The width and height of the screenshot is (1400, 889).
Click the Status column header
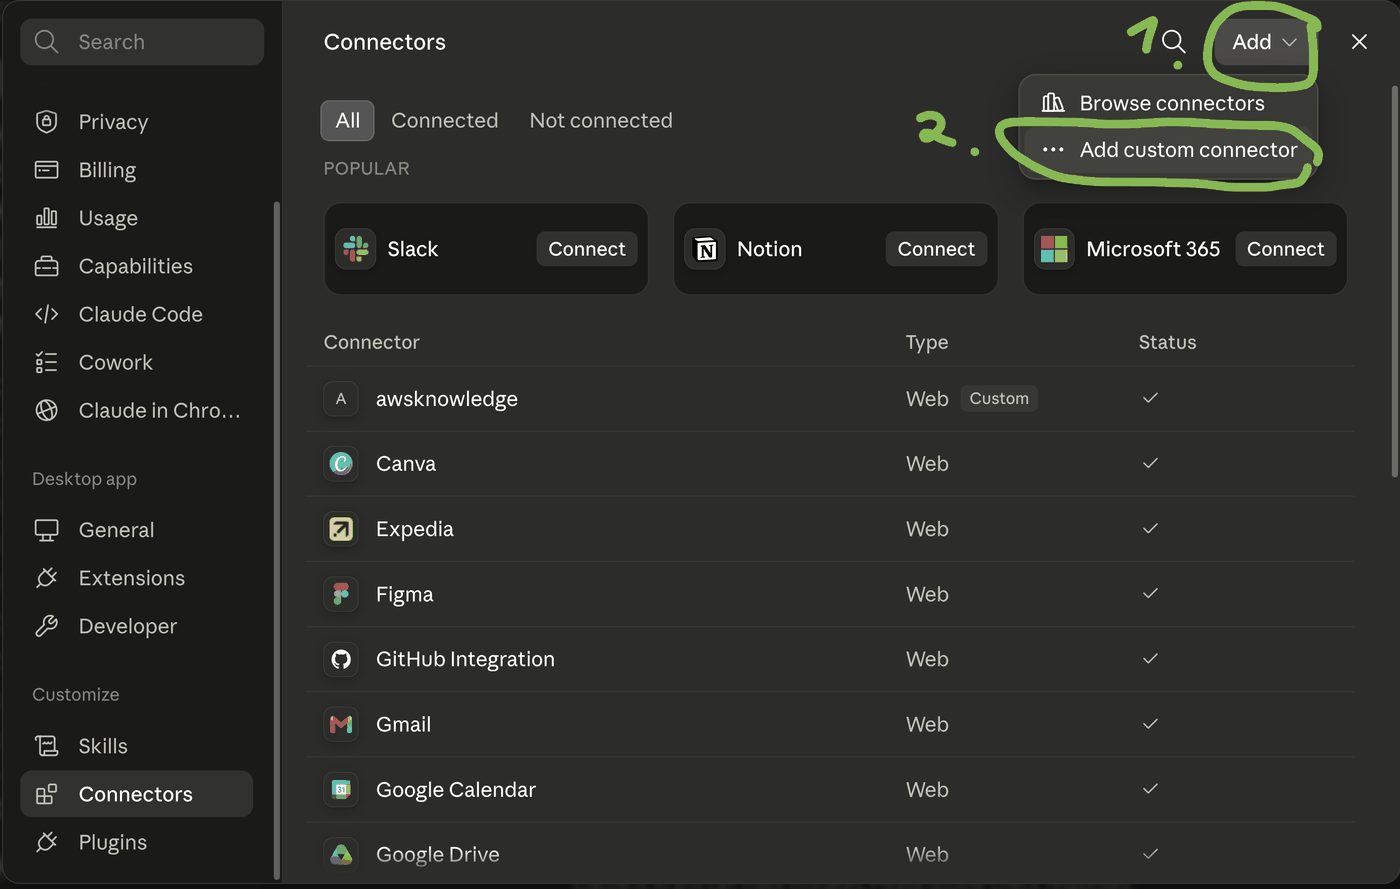coord(1167,342)
